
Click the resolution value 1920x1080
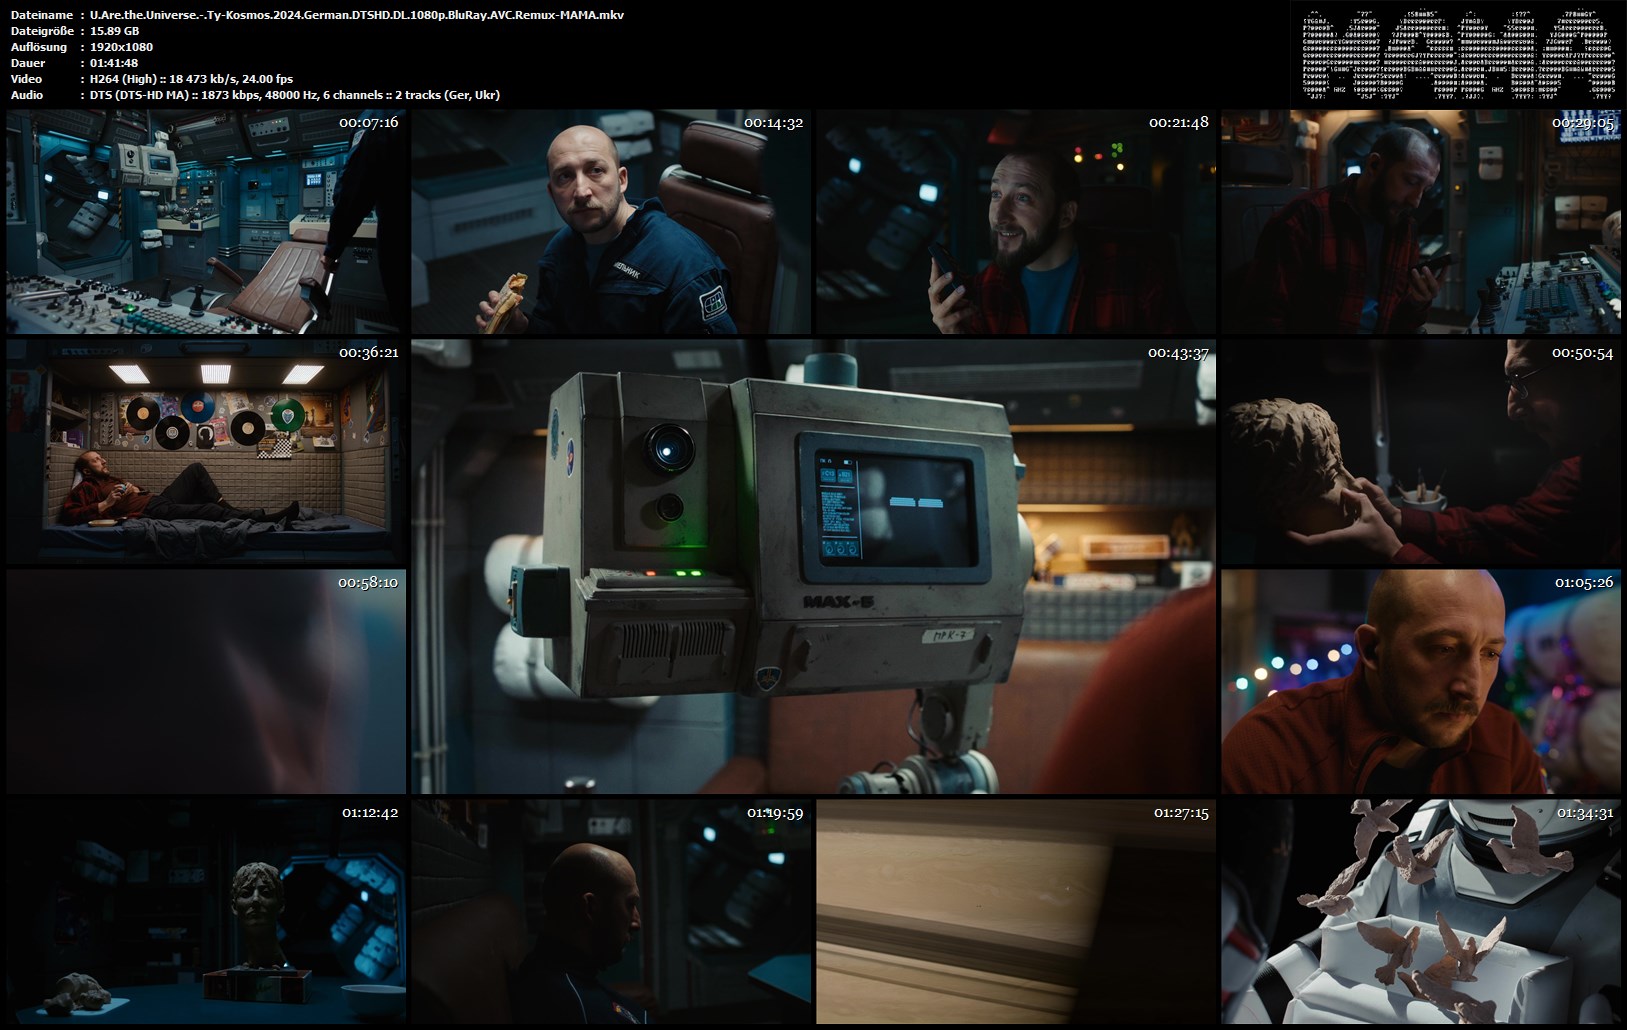coord(121,47)
